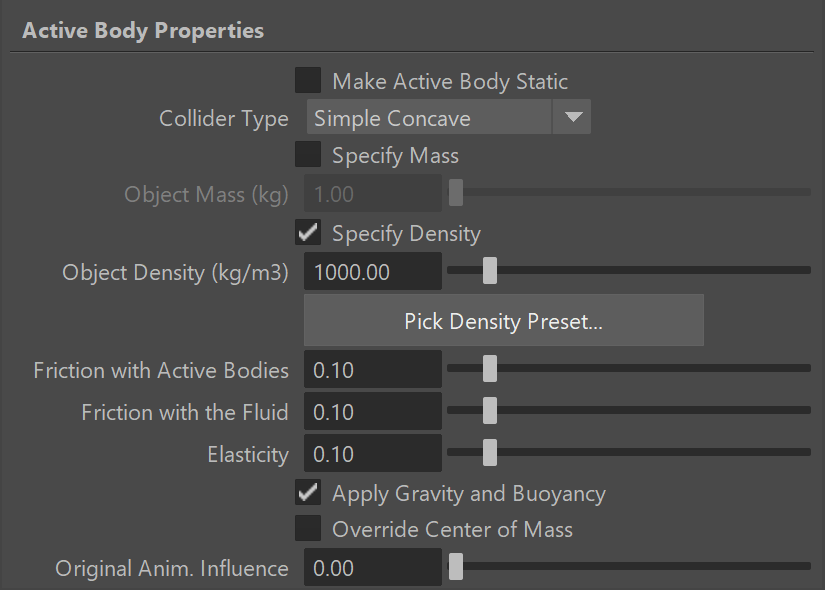The image size is (825, 590).
Task: Click the Friction with Active Bodies slider handle
Action: point(490,368)
